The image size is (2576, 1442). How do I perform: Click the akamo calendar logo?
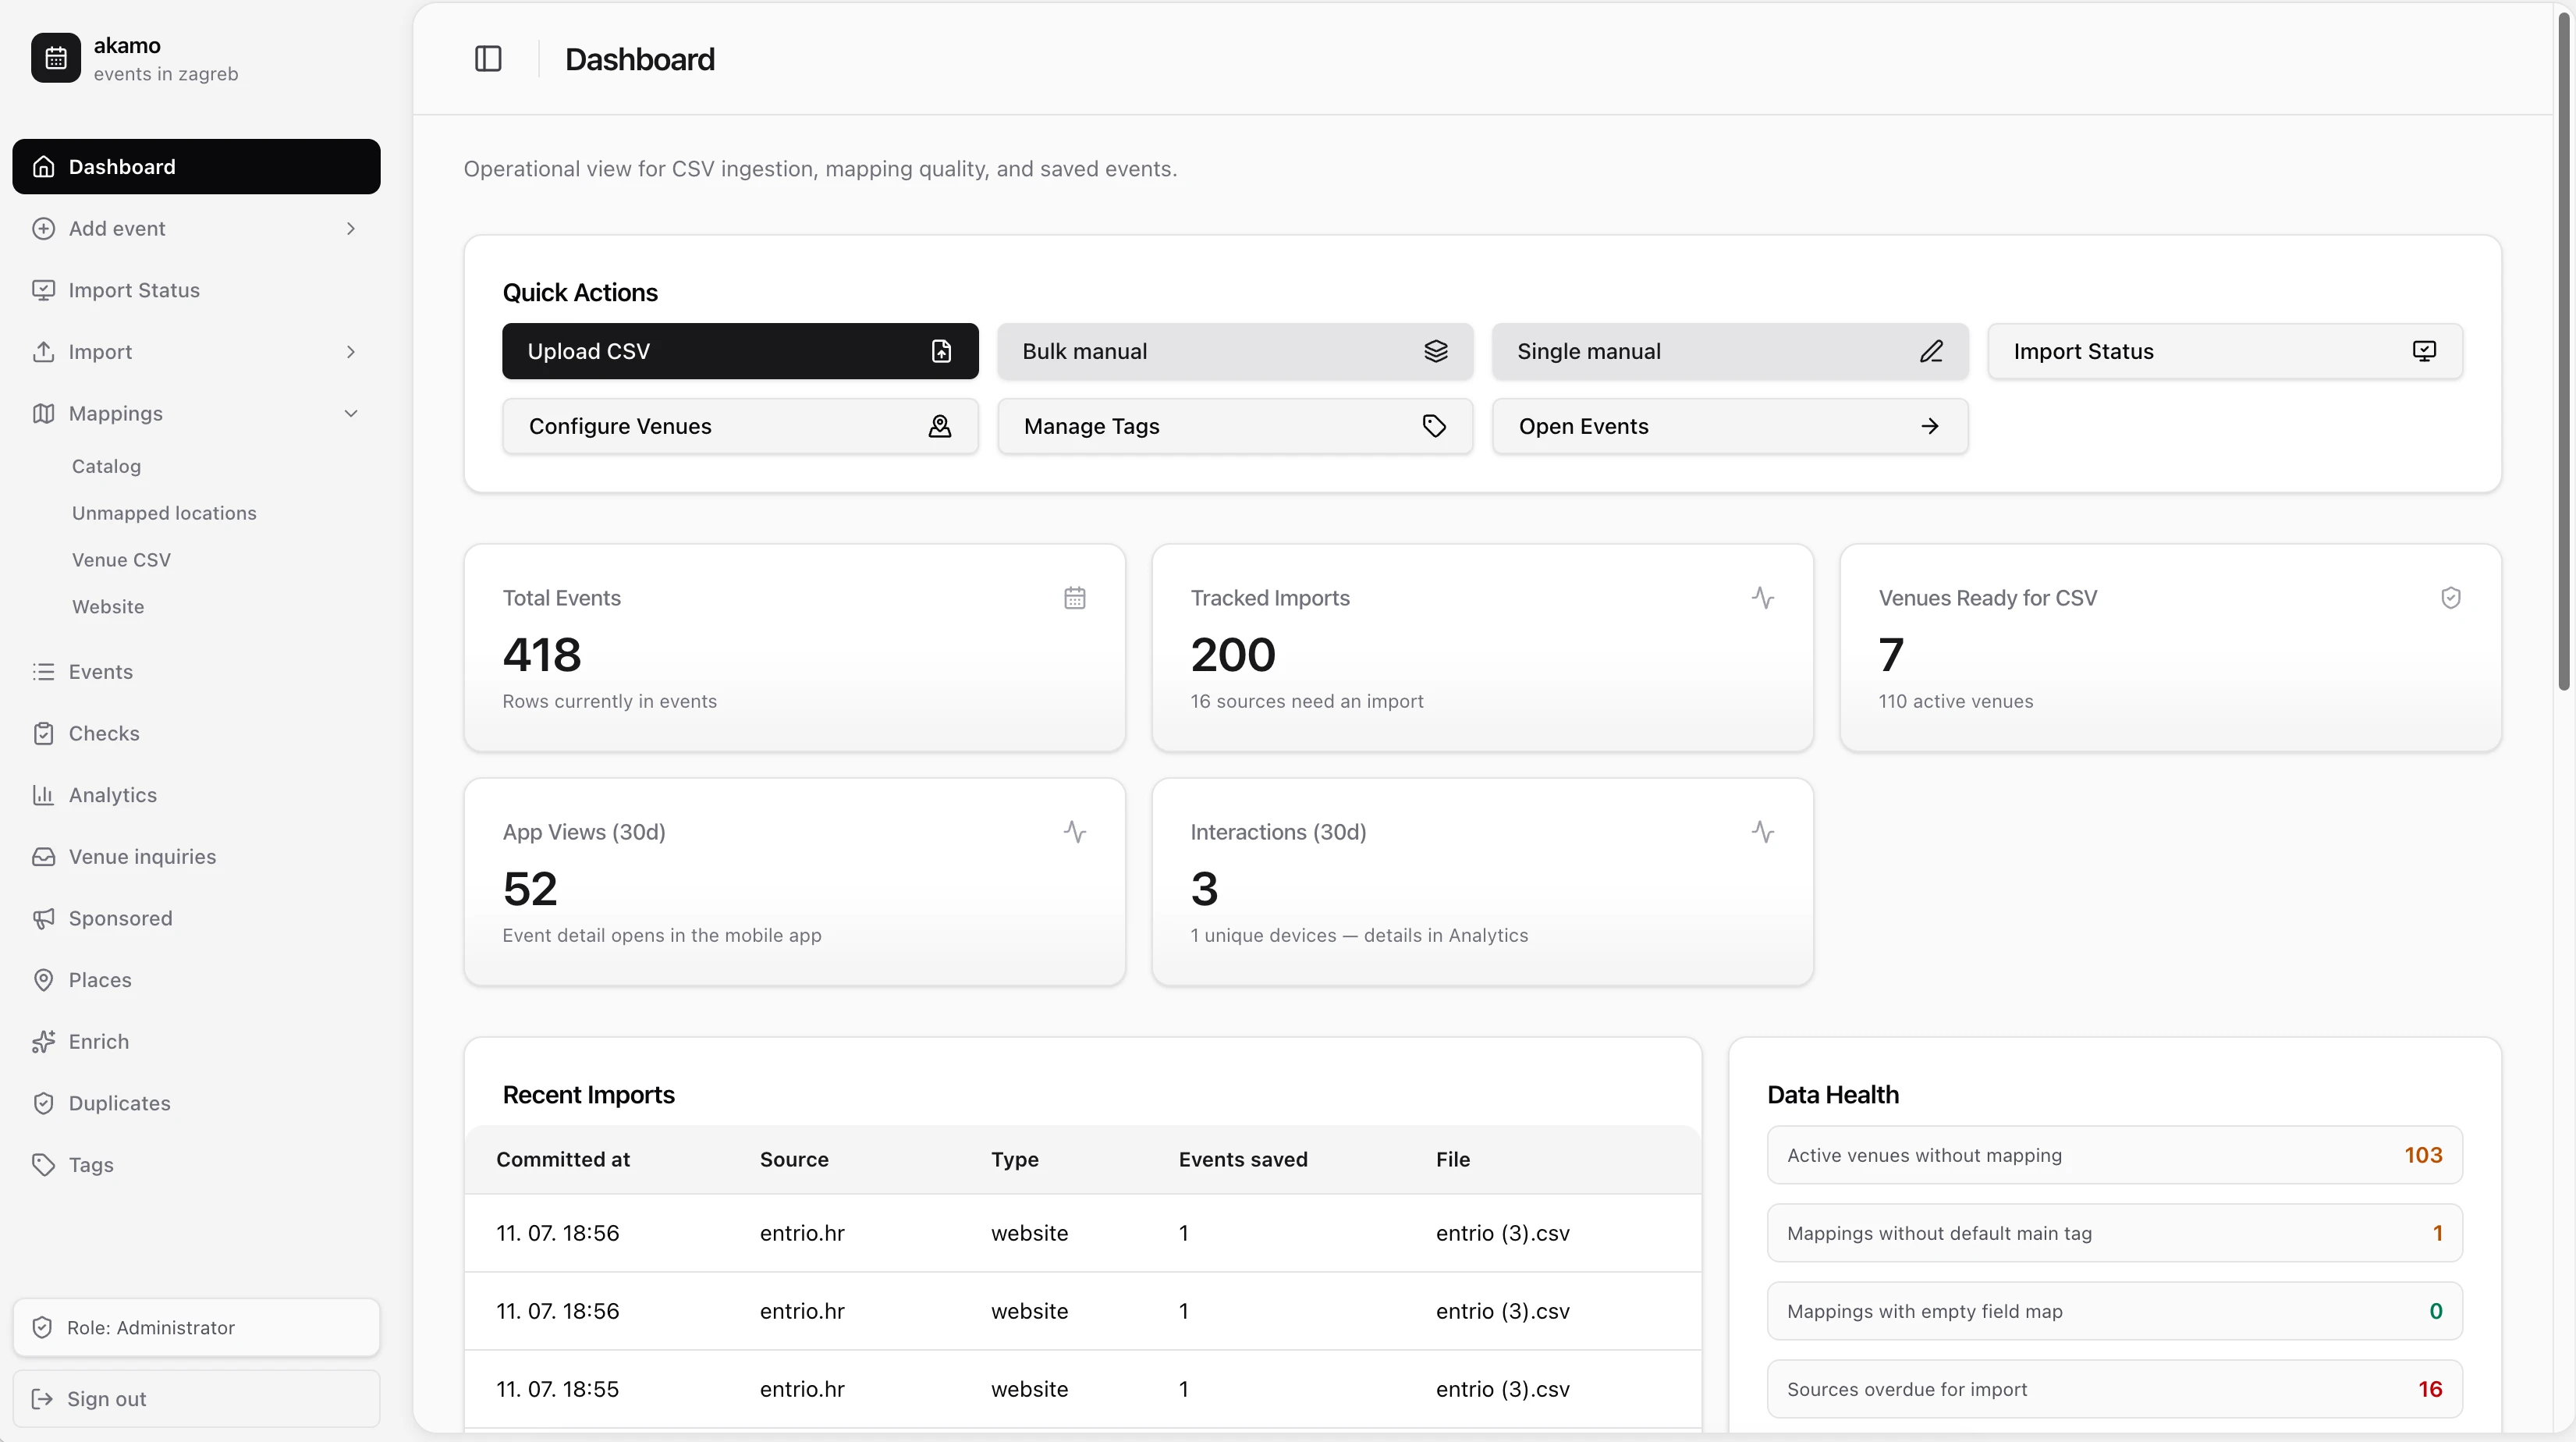pos(56,58)
